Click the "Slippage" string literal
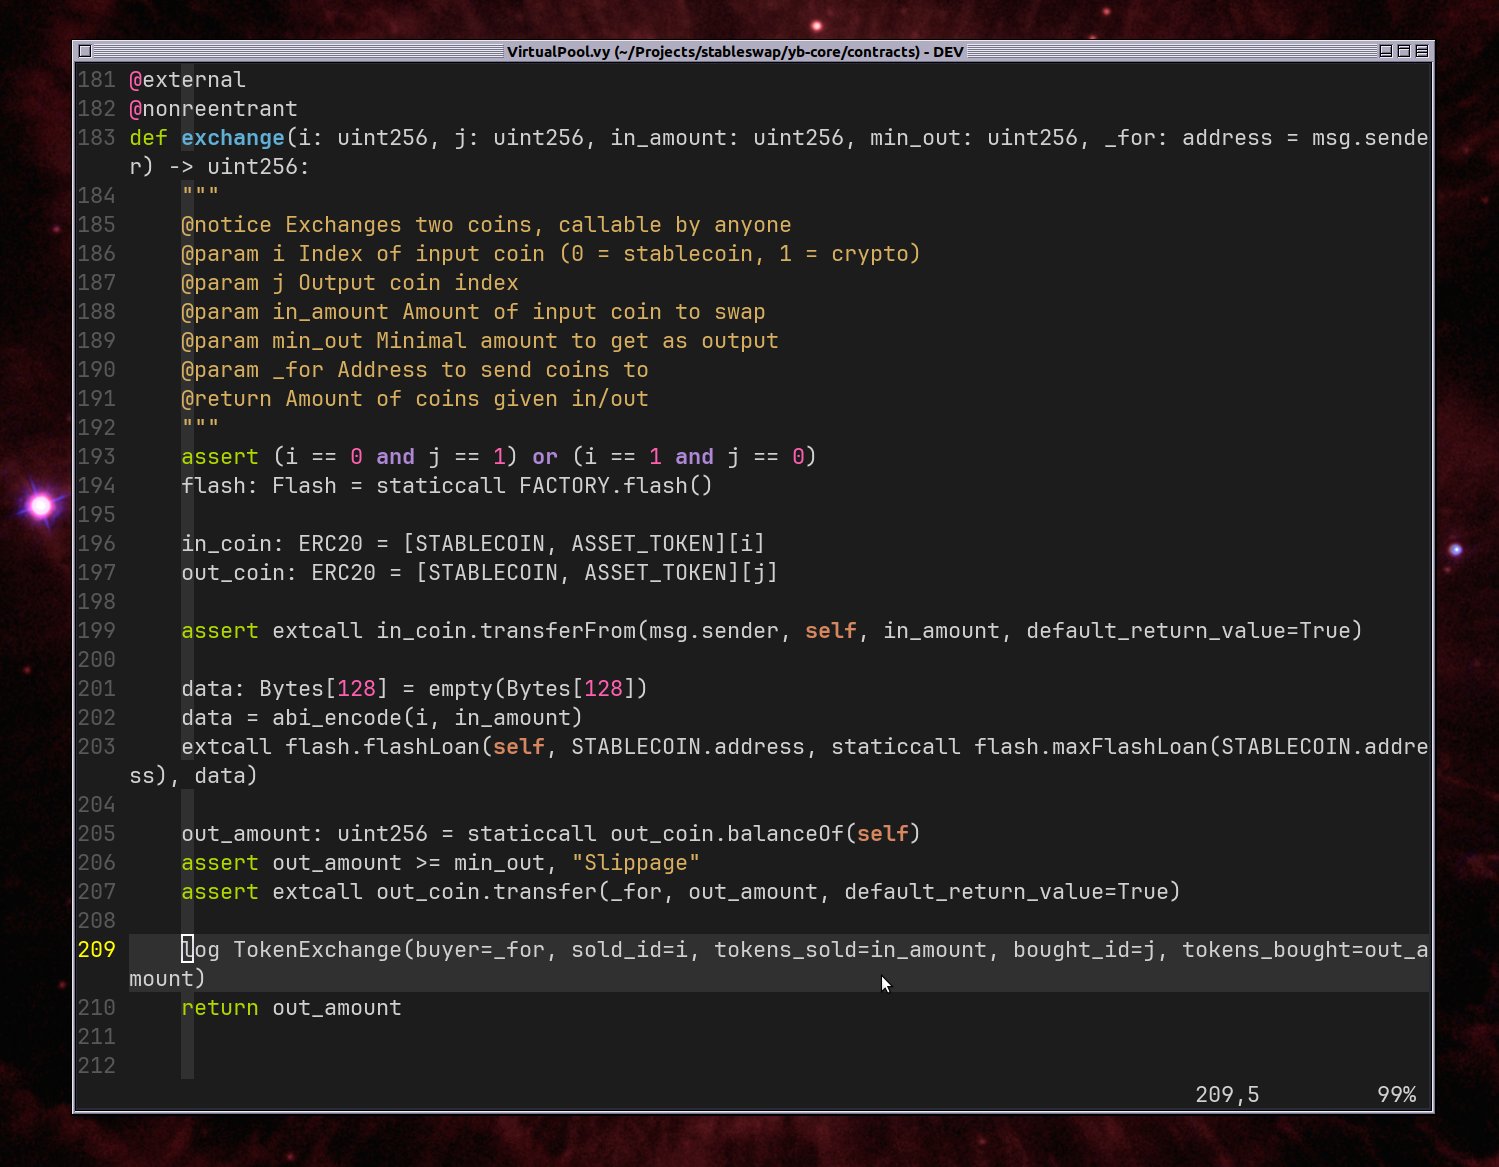Image resolution: width=1499 pixels, height=1167 pixels. point(635,863)
